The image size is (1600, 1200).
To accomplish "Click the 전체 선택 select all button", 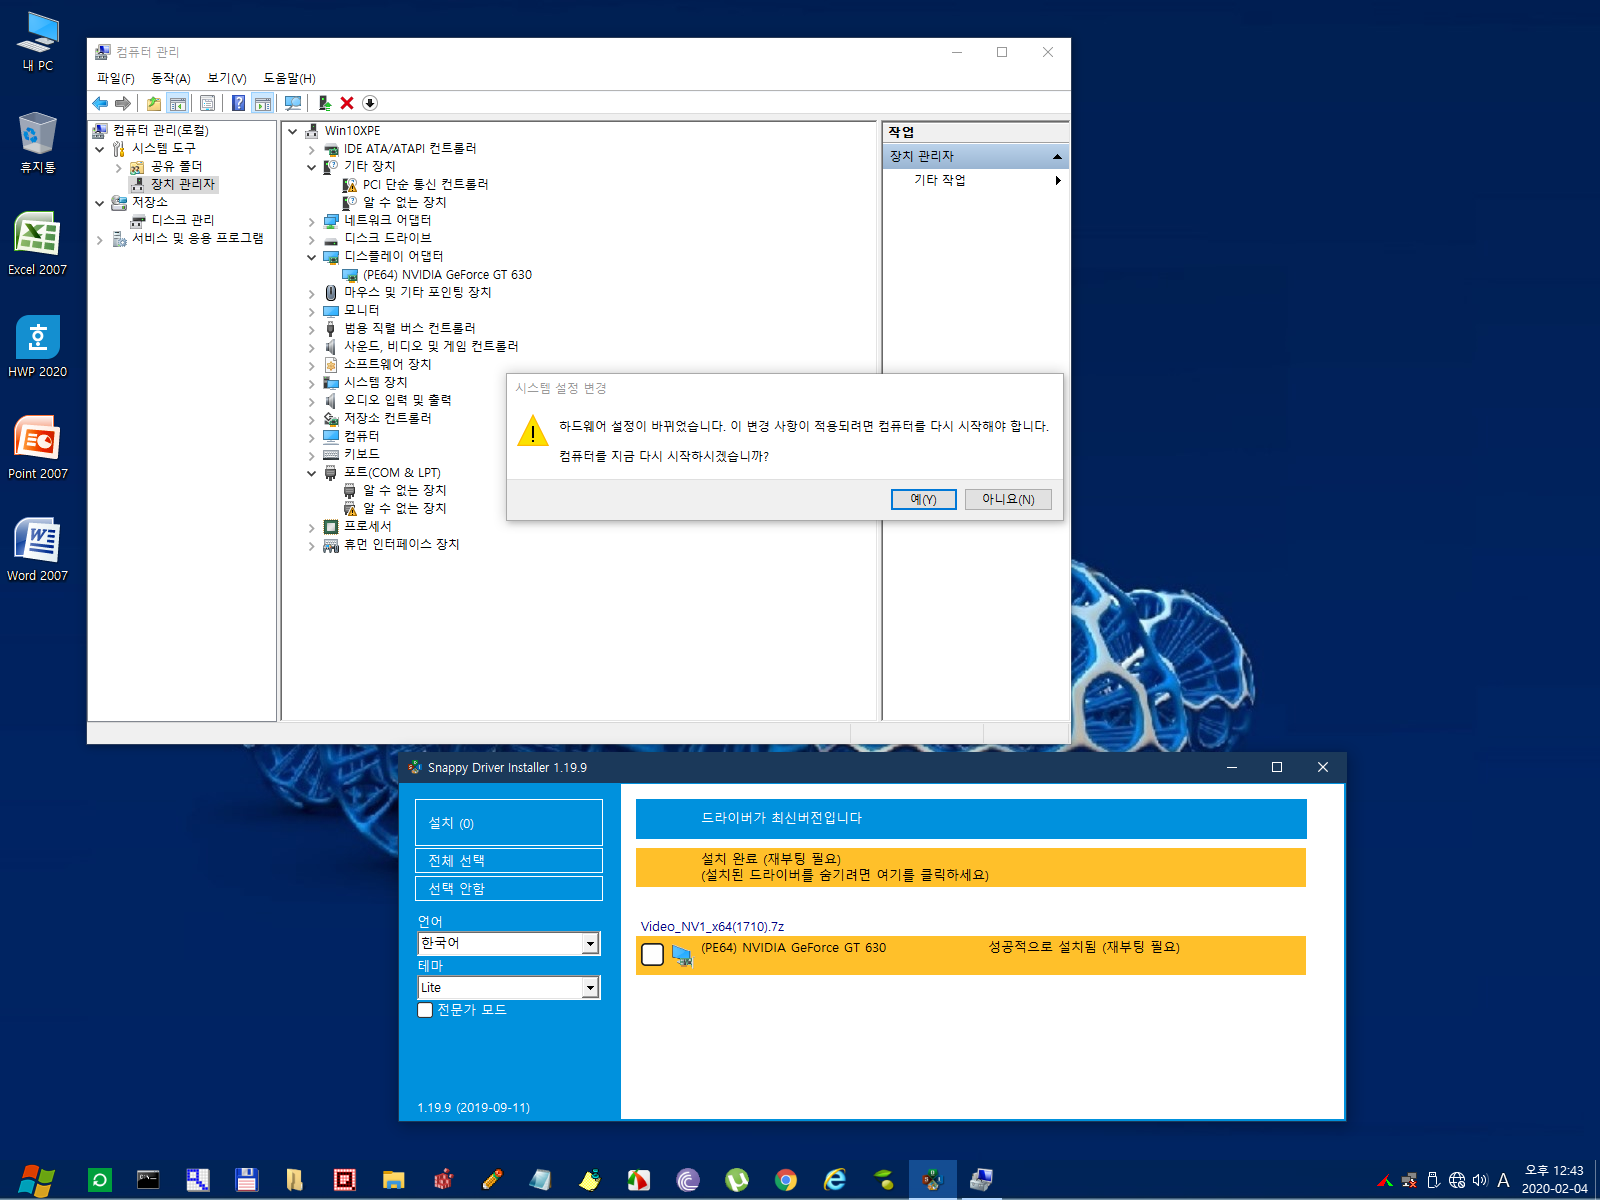I will pyautogui.click(x=508, y=861).
